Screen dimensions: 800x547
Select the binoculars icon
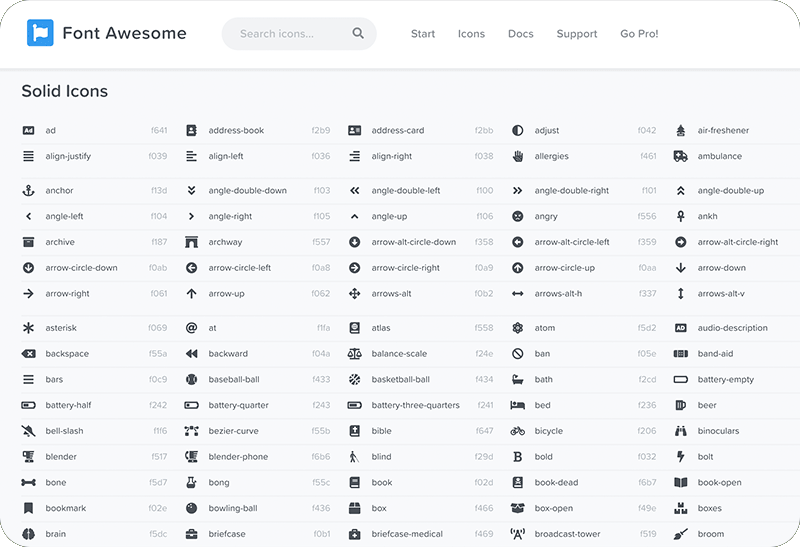681,431
